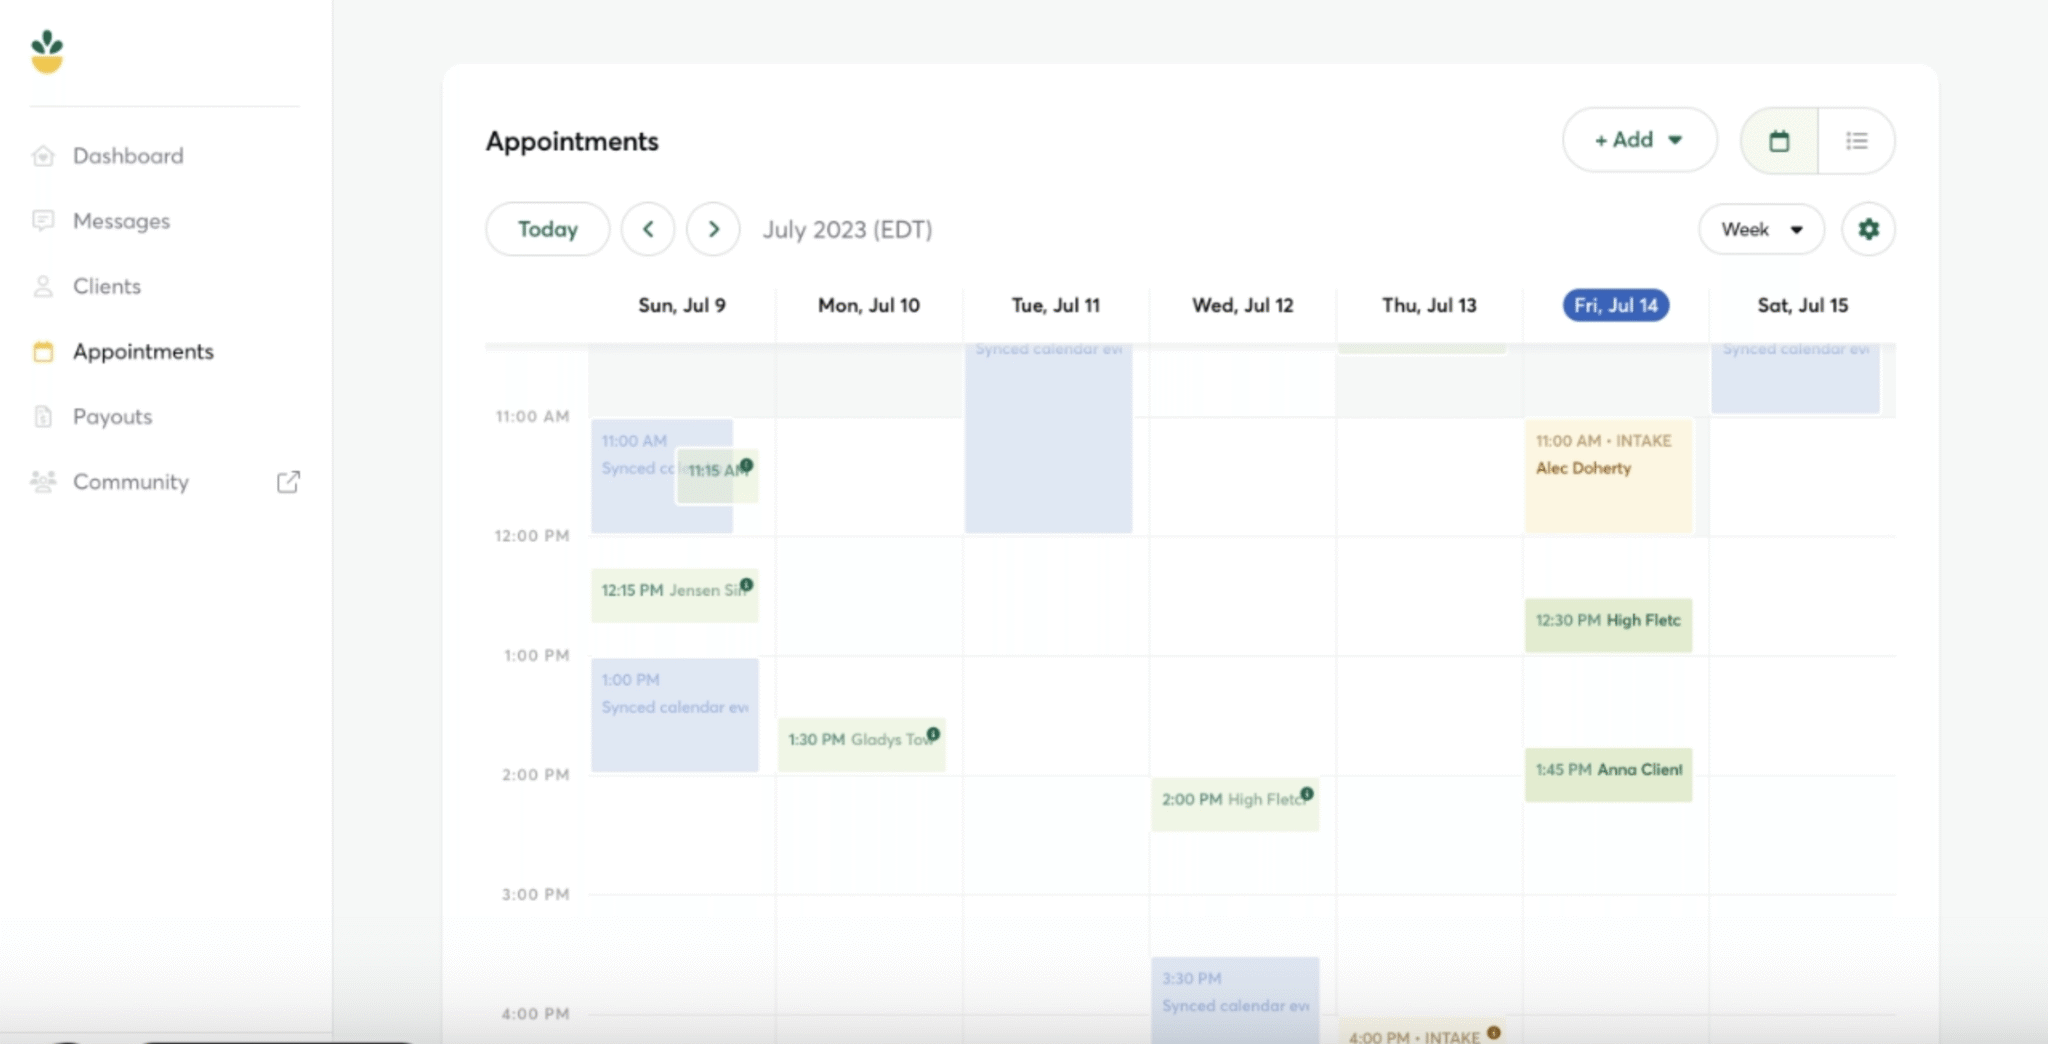This screenshot has width=2048, height=1044.
Task: Go to next week arrow
Action: 713,229
